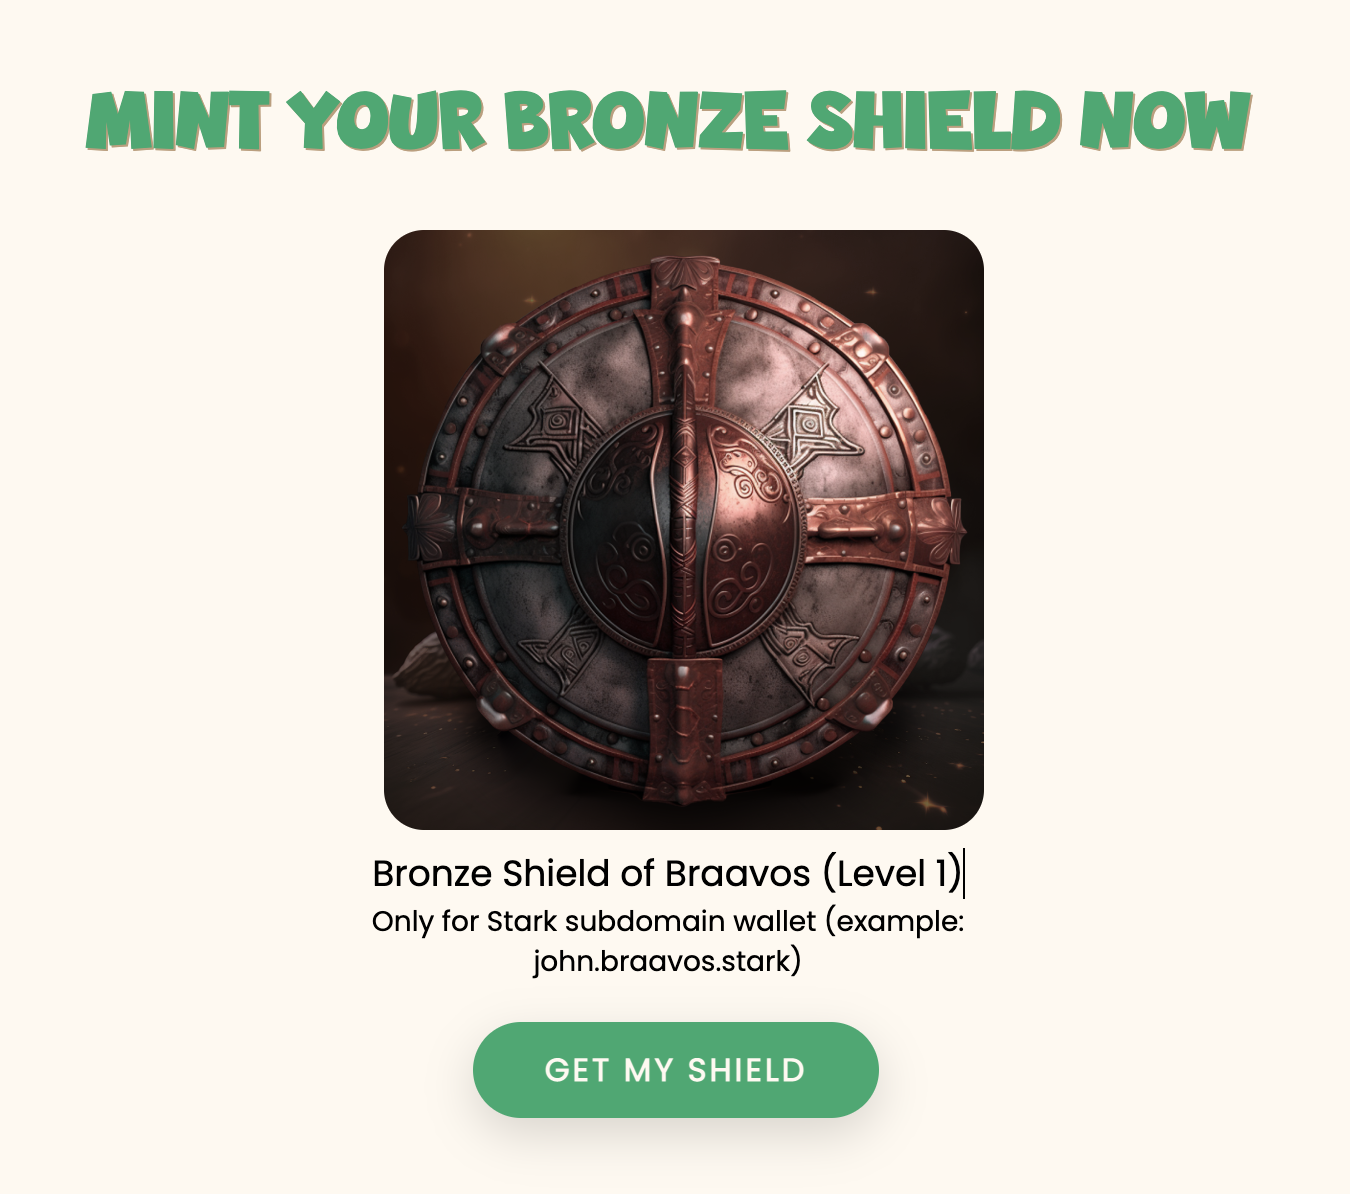This screenshot has height=1194, width=1350.
Task: Click the word MINT in the heading
Action: (x=178, y=121)
